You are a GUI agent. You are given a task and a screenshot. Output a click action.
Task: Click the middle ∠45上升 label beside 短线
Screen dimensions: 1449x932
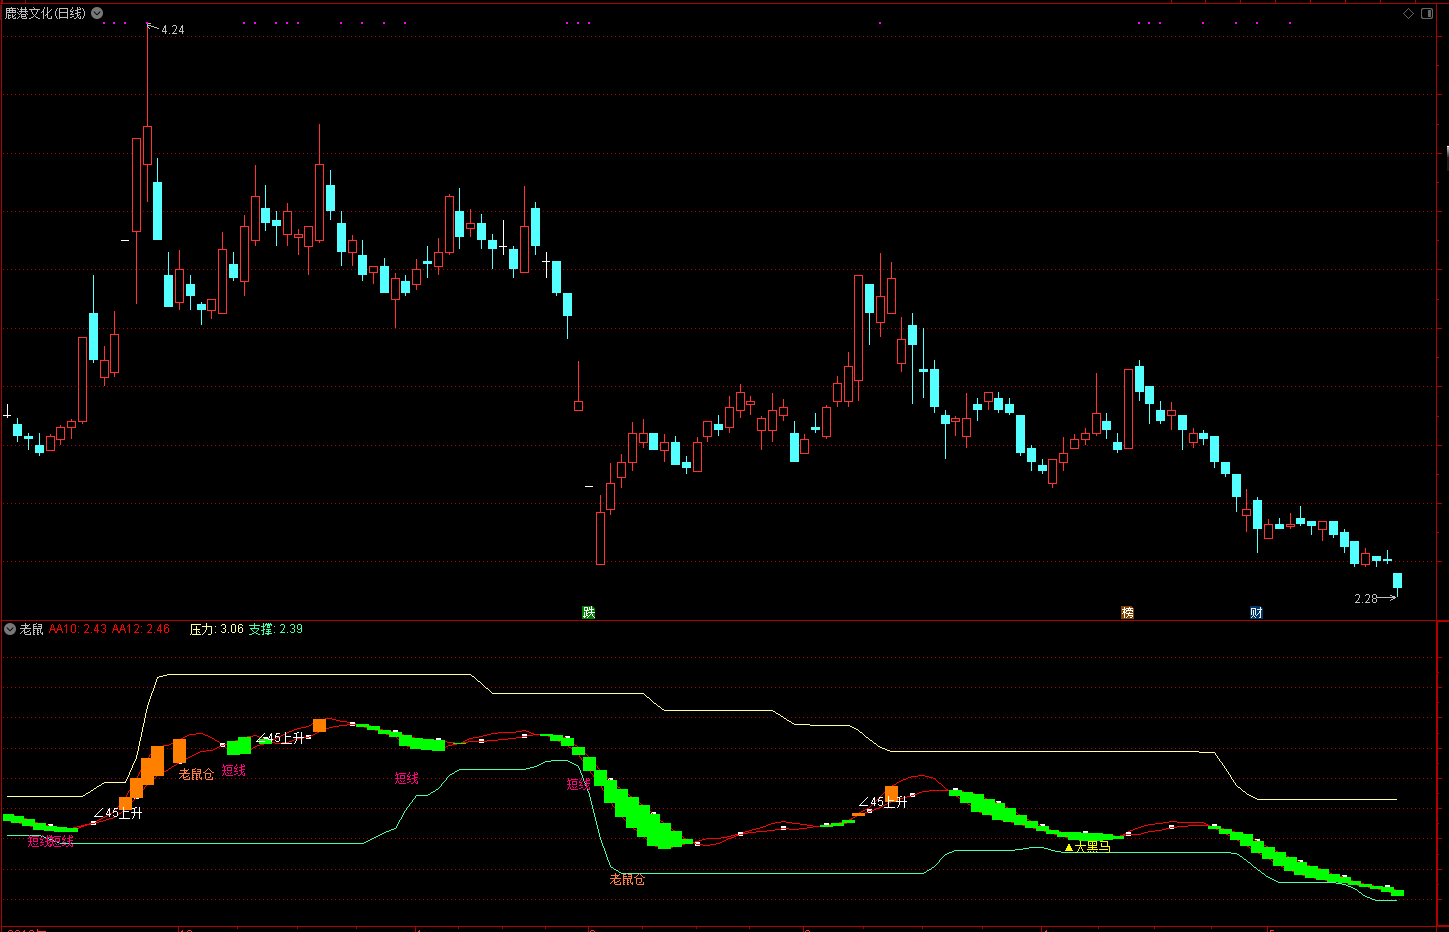coord(281,738)
